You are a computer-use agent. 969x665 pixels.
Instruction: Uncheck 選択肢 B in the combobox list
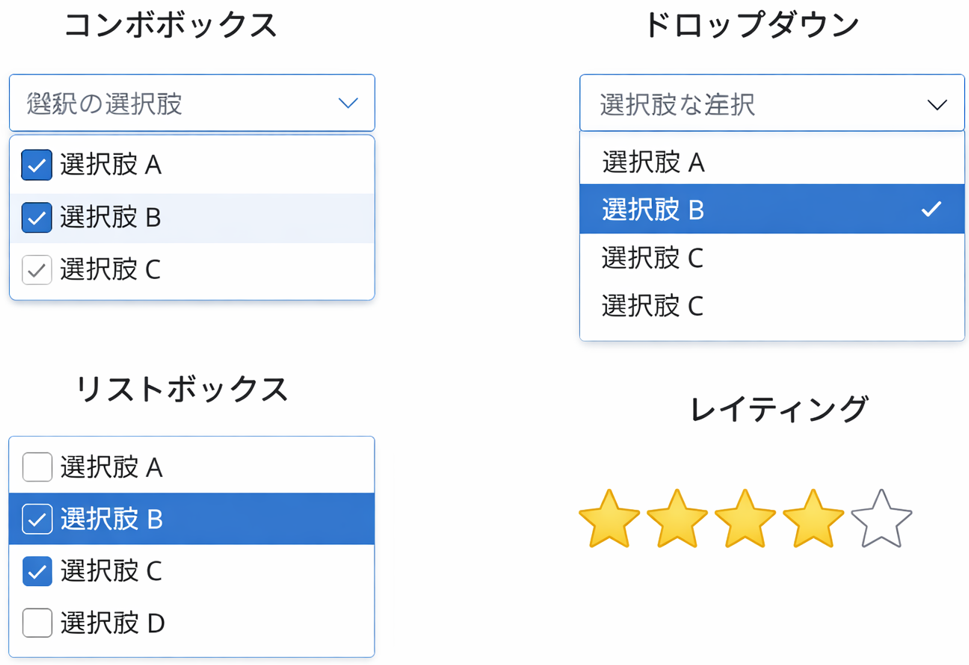click(x=37, y=217)
